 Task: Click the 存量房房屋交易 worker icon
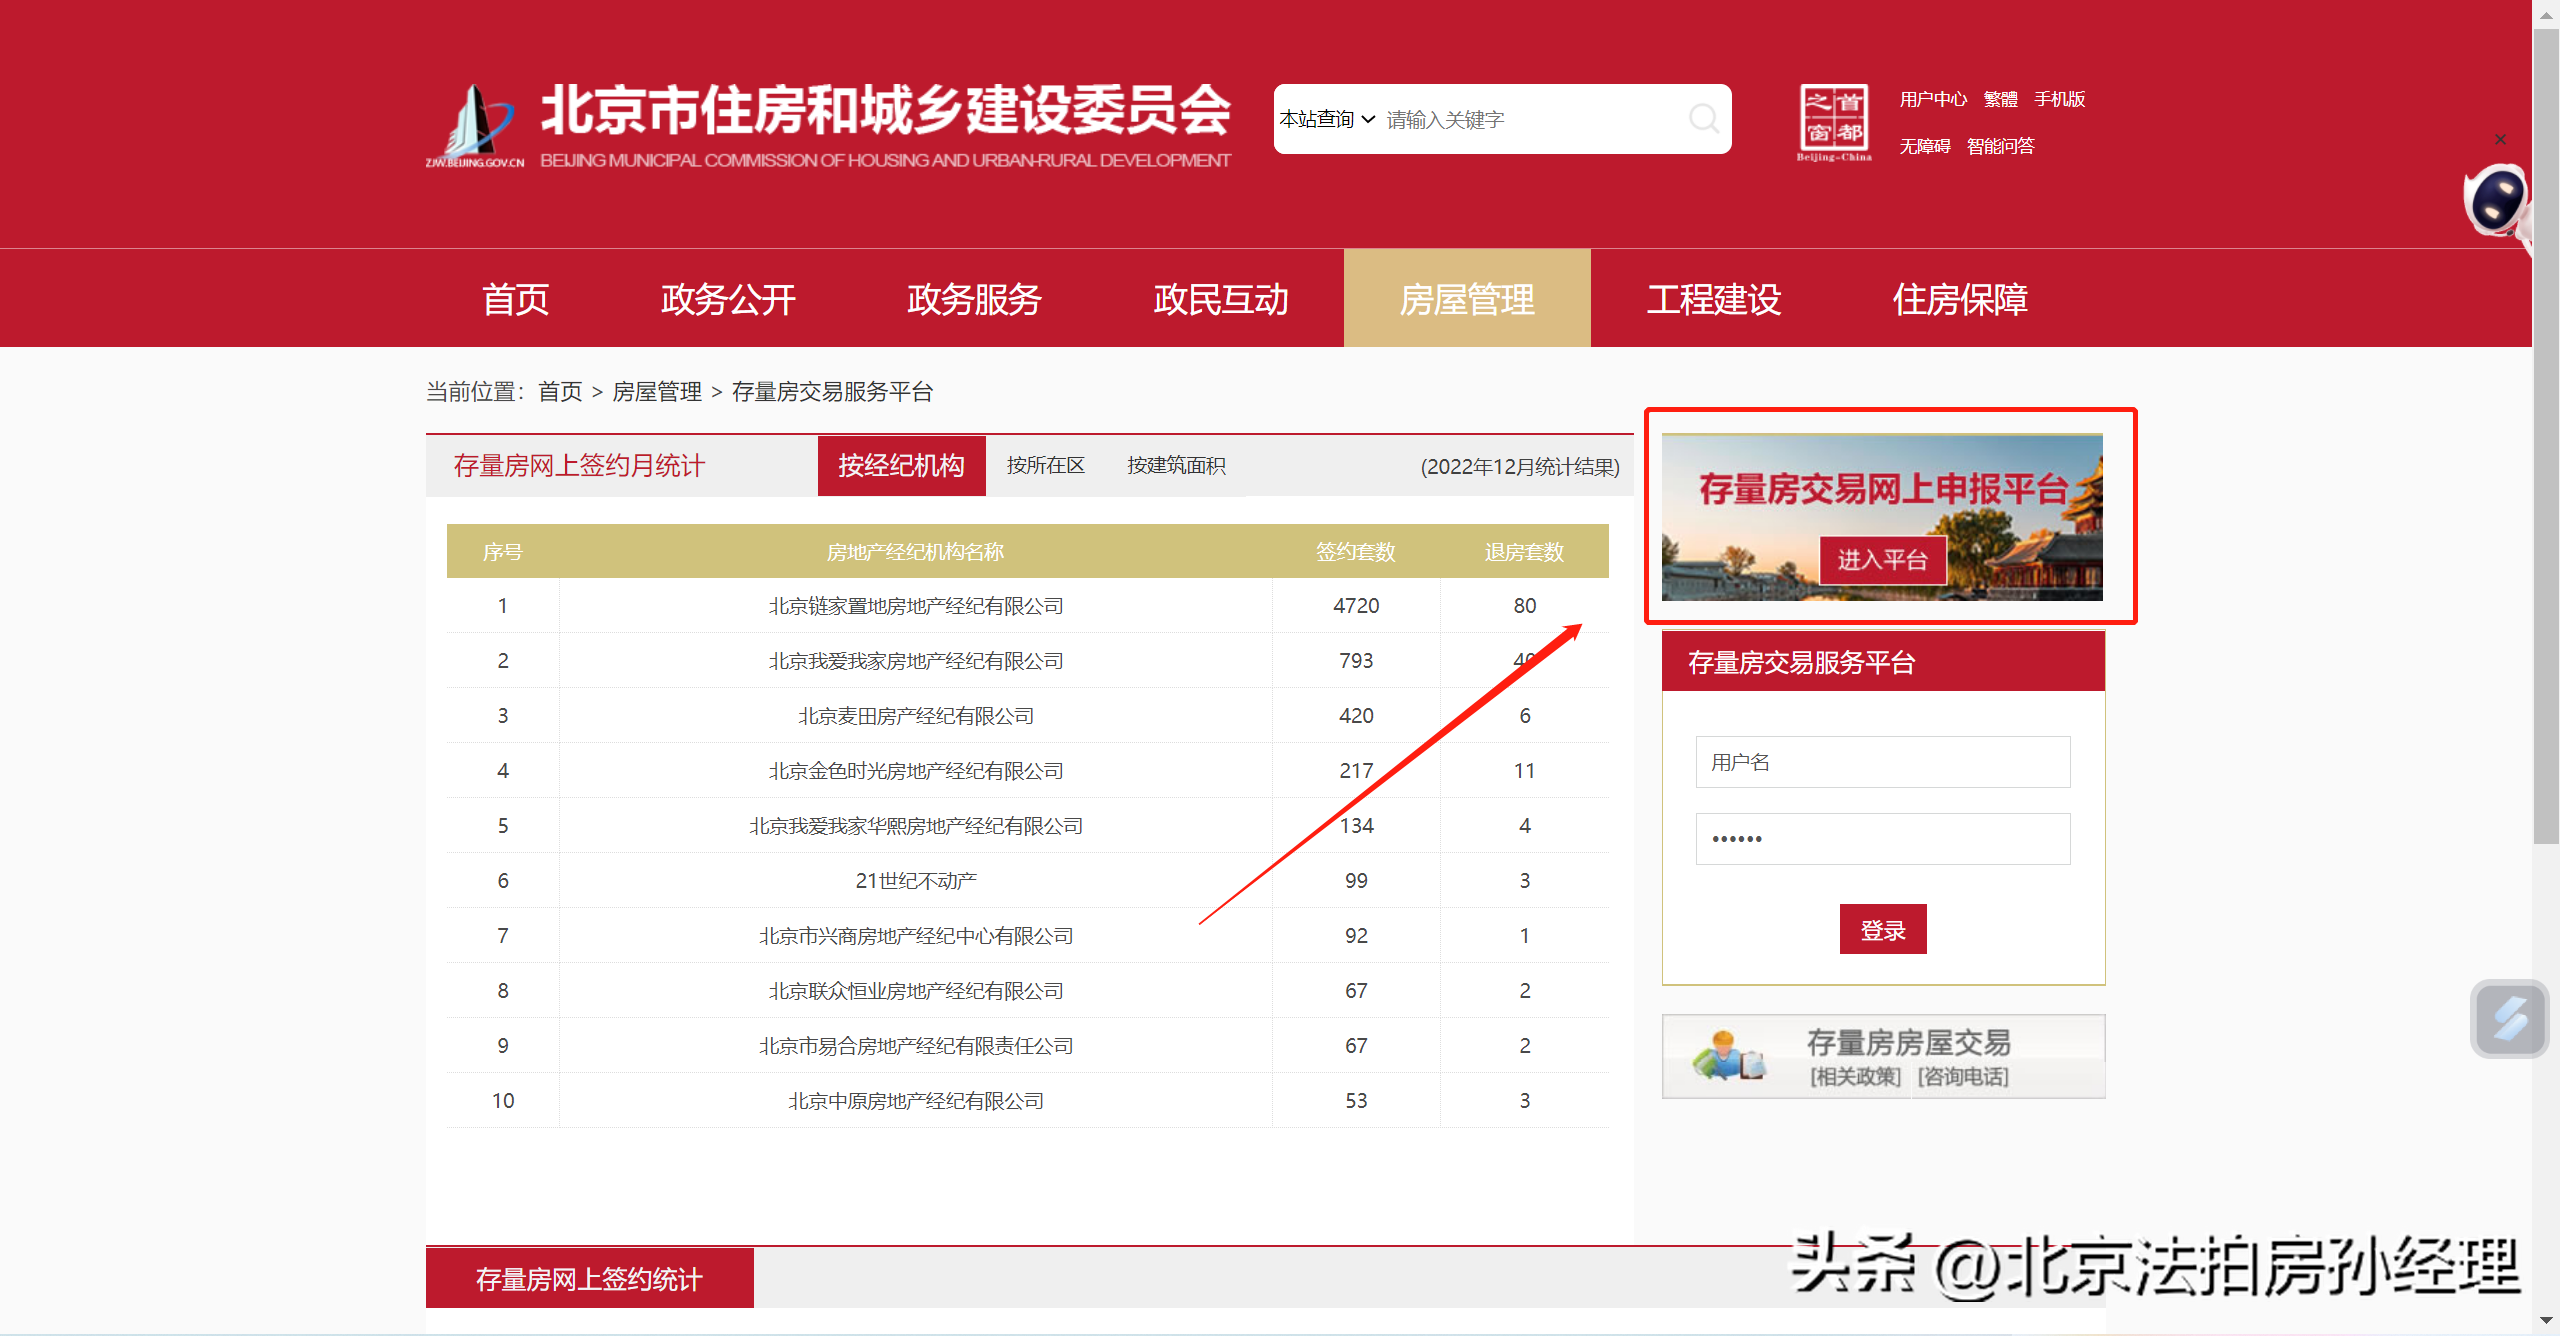coord(1729,1056)
